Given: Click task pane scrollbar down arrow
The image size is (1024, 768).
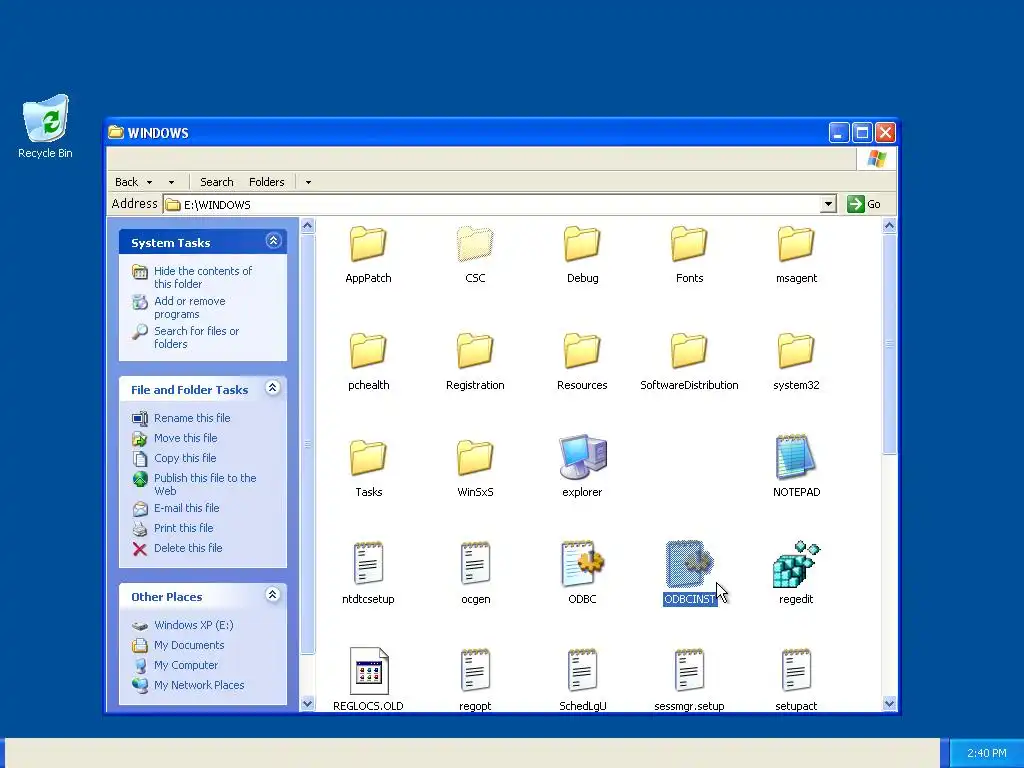Looking at the screenshot, I should click(307, 703).
